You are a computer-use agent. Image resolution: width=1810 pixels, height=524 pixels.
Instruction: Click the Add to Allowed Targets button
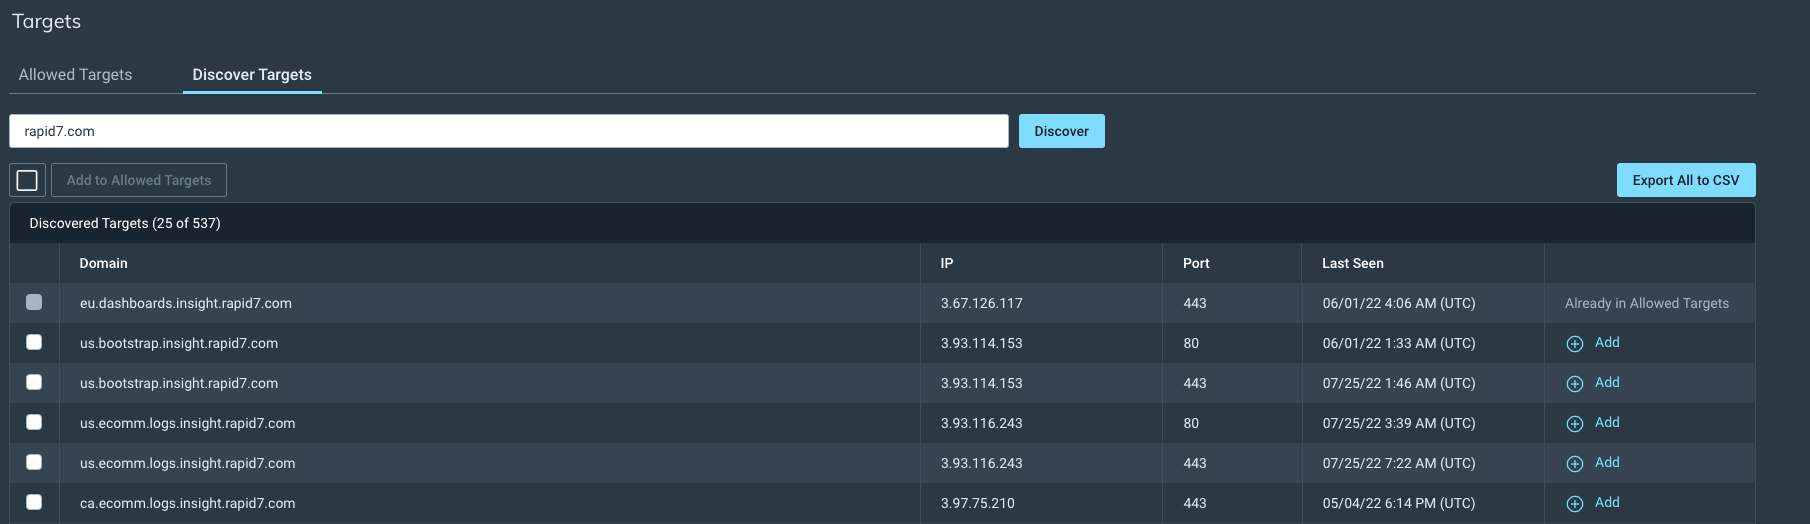[x=139, y=180]
